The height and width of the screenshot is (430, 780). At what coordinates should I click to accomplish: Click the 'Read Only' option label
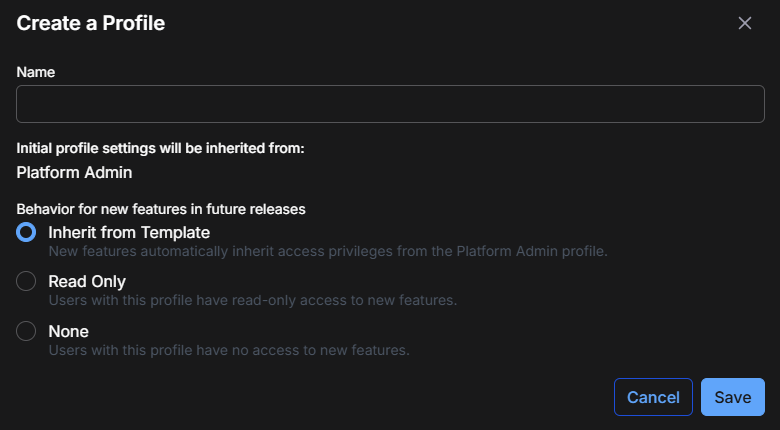(x=87, y=282)
